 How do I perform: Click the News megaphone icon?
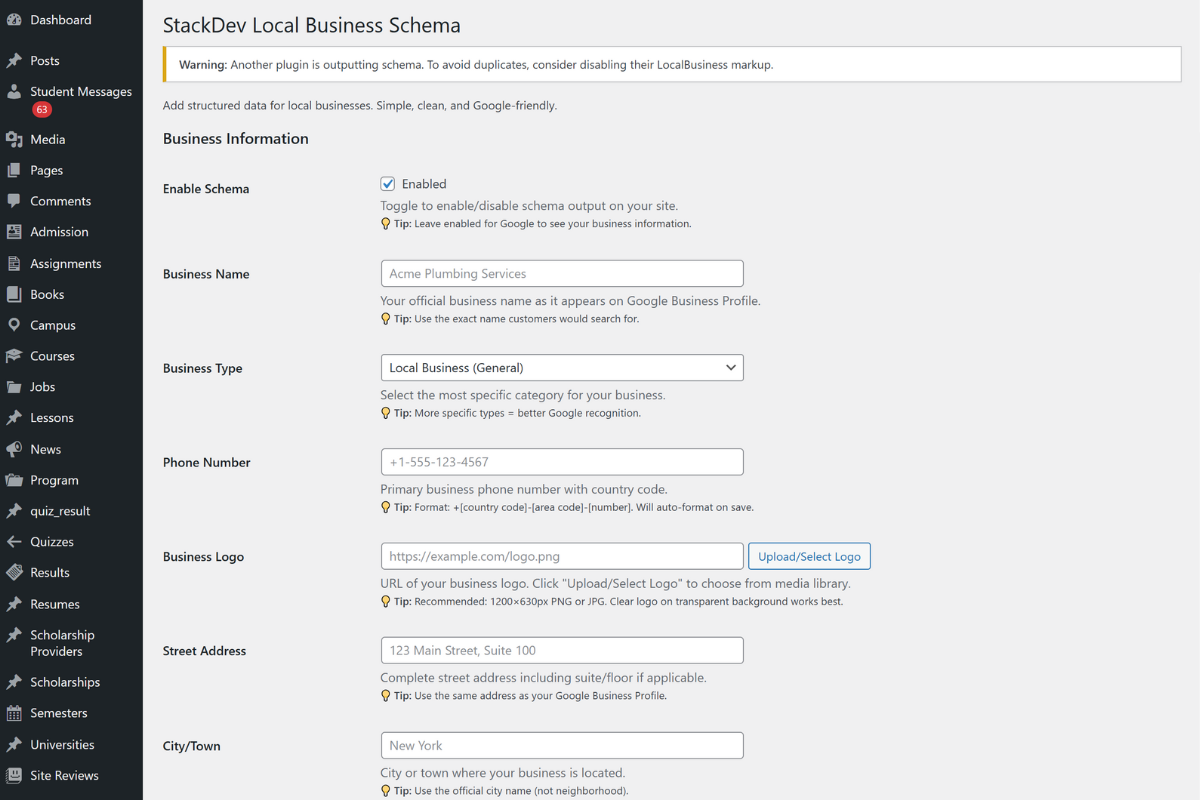14,449
